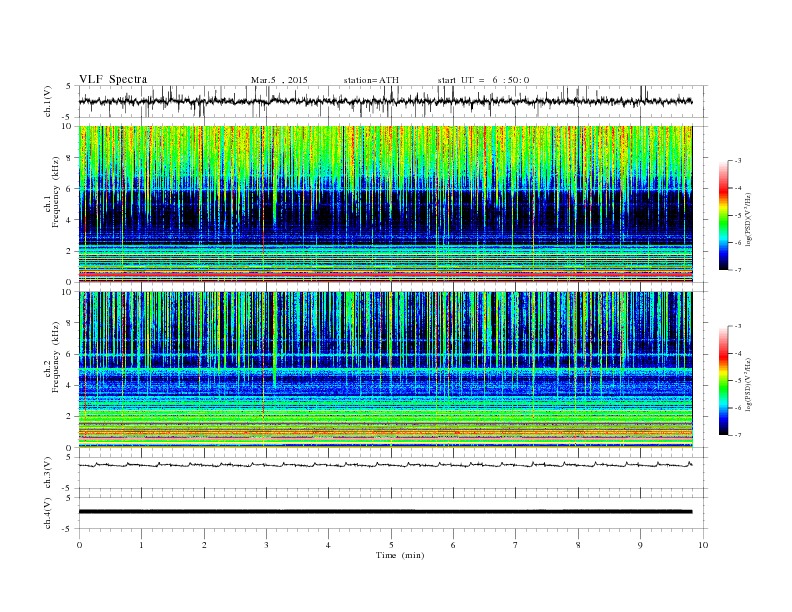Click the ch.2 "Frequency (kHz)" axis label
Viewport: 792px width, 612px height.
point(56,357)
